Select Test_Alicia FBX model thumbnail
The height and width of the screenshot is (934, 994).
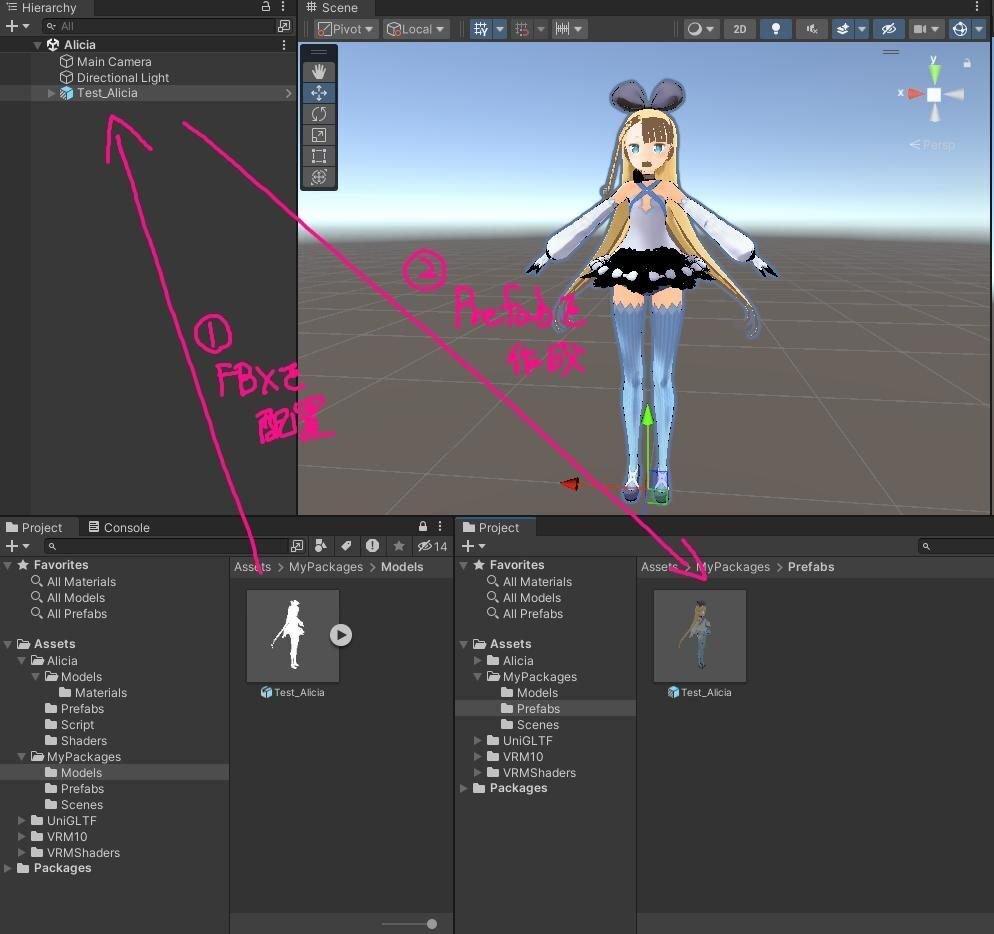[x=293, y=636]
